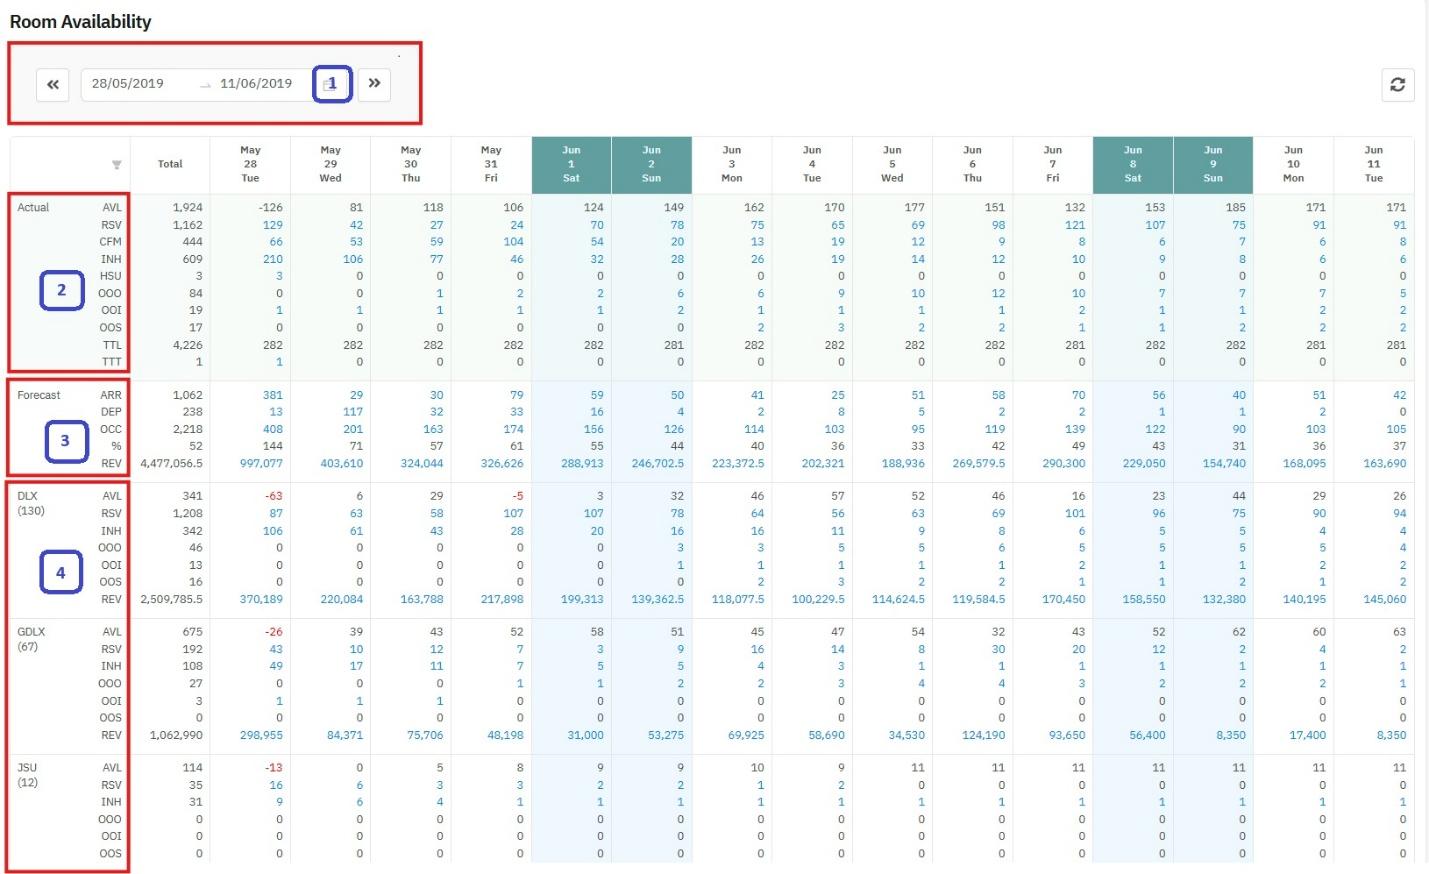Select the JSU (12) room type label
Image resolution: width=1429 pixels, height=874 pixels.
pos(27,775)
